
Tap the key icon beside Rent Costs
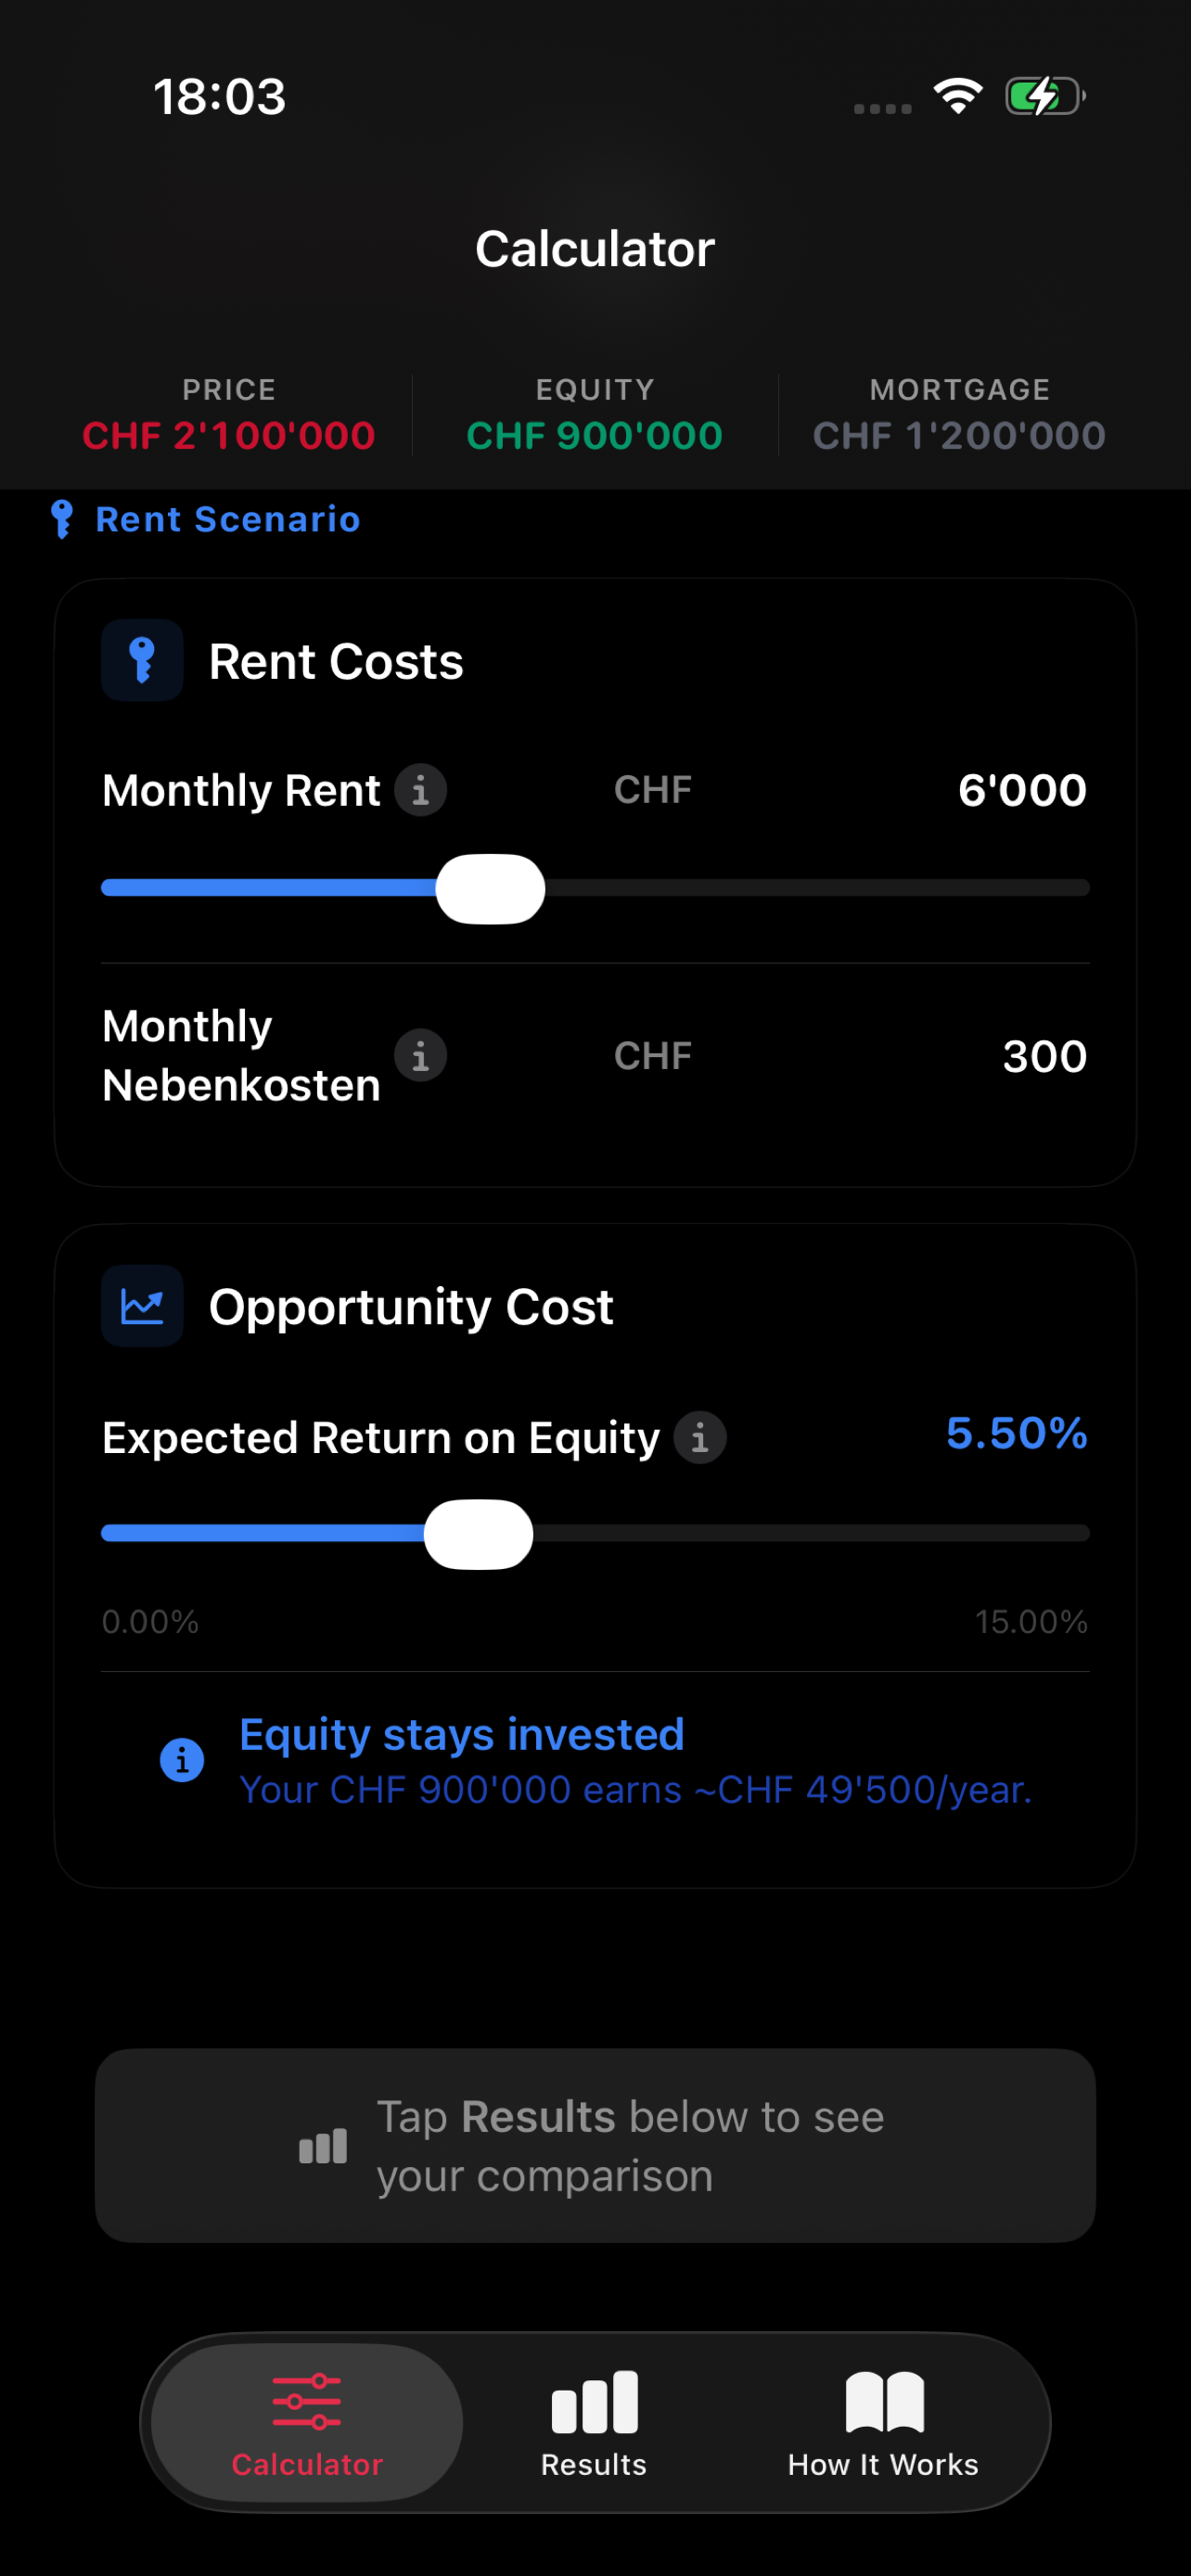click(x=142, y=660)
